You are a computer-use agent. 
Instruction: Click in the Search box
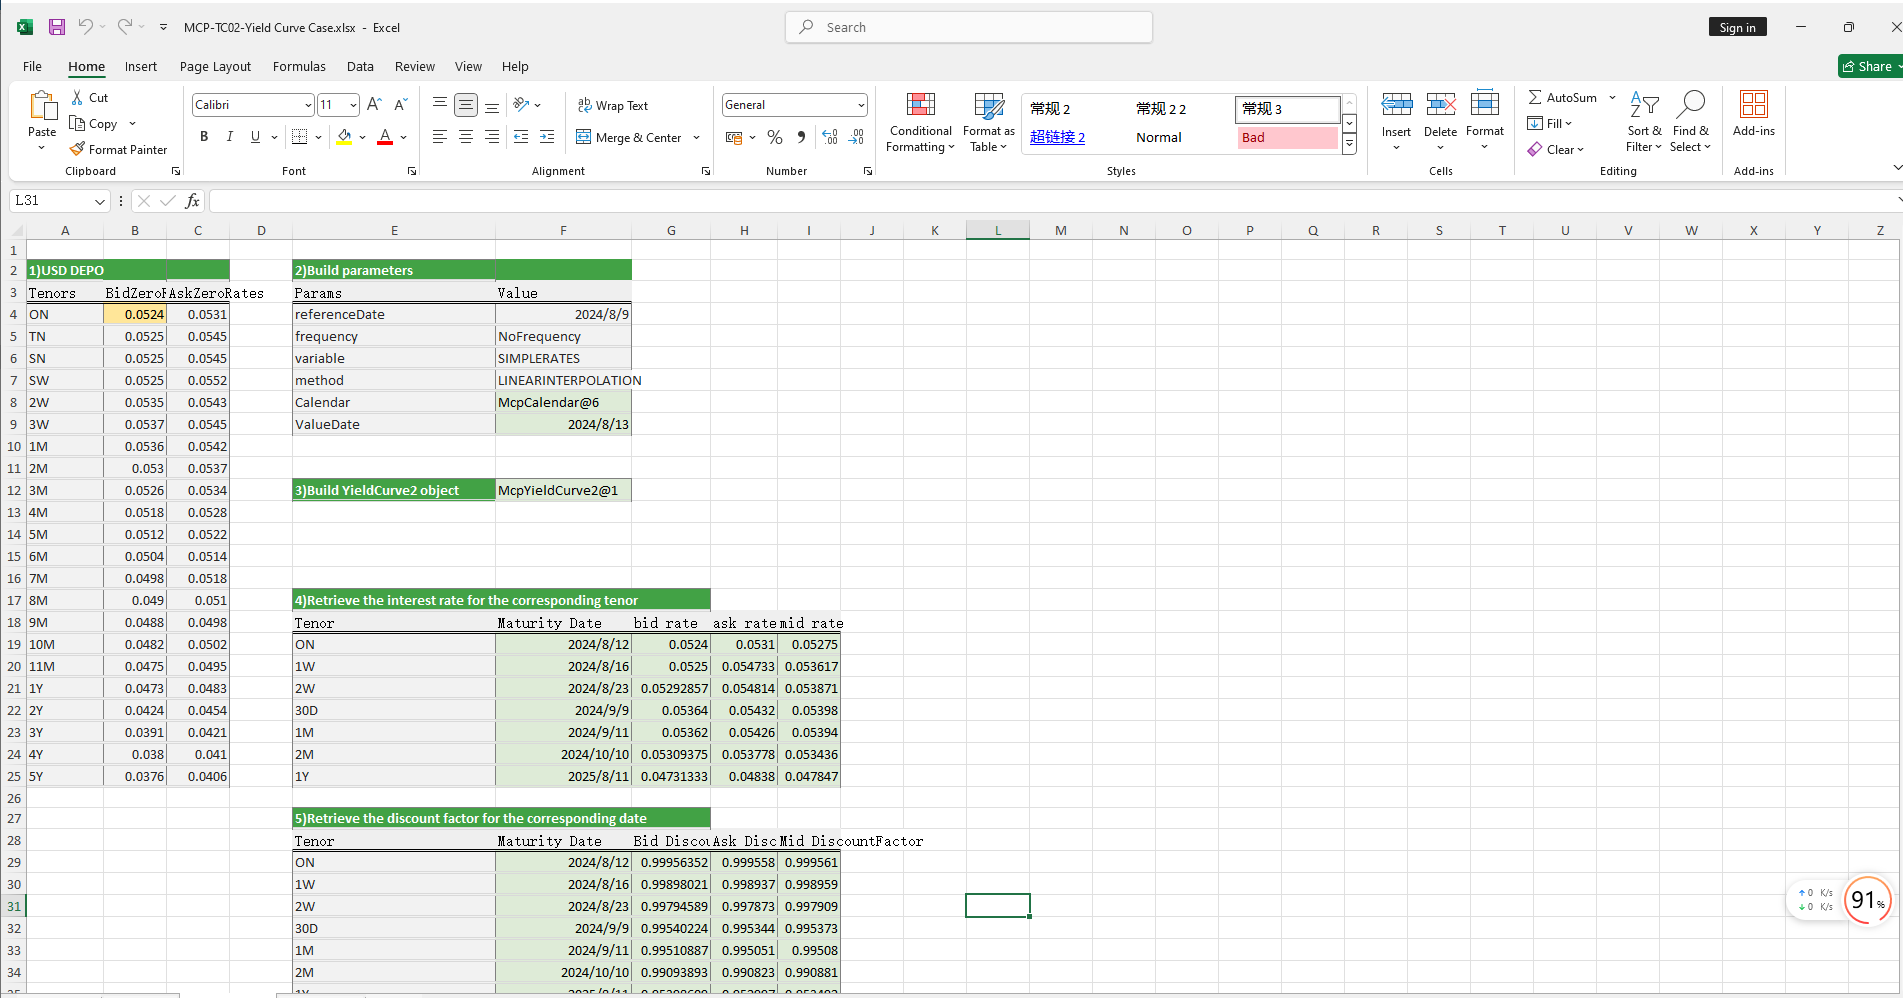(969, 27)
